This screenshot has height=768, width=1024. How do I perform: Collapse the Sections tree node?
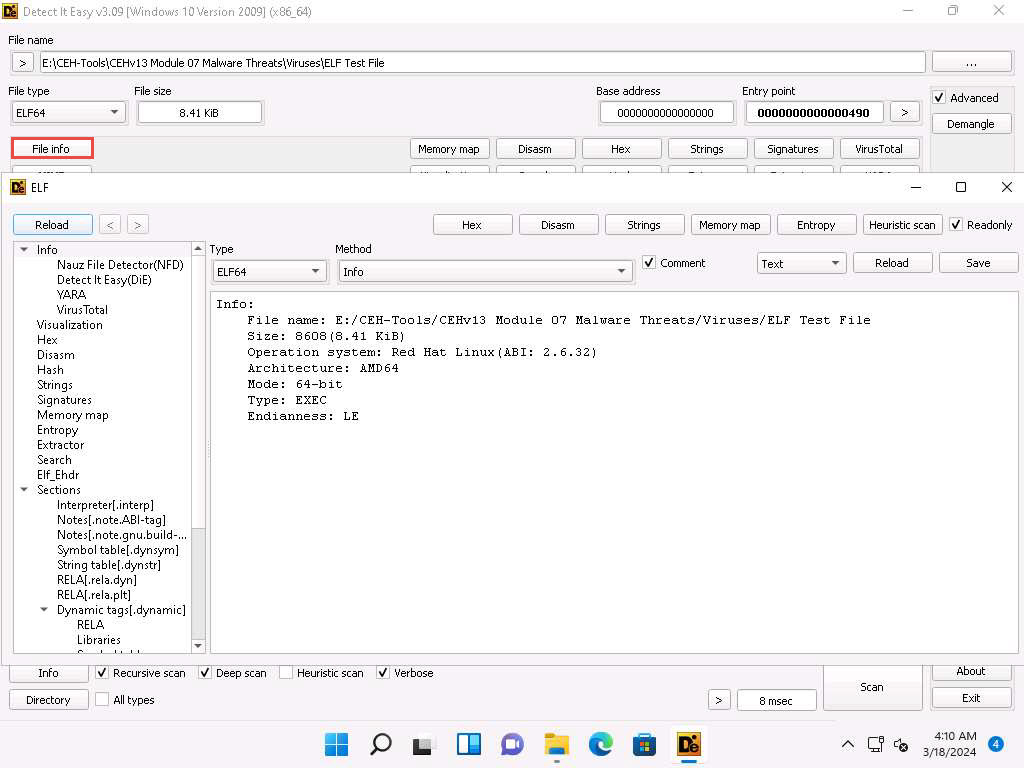pyautogui.click(x=24, y=490)
